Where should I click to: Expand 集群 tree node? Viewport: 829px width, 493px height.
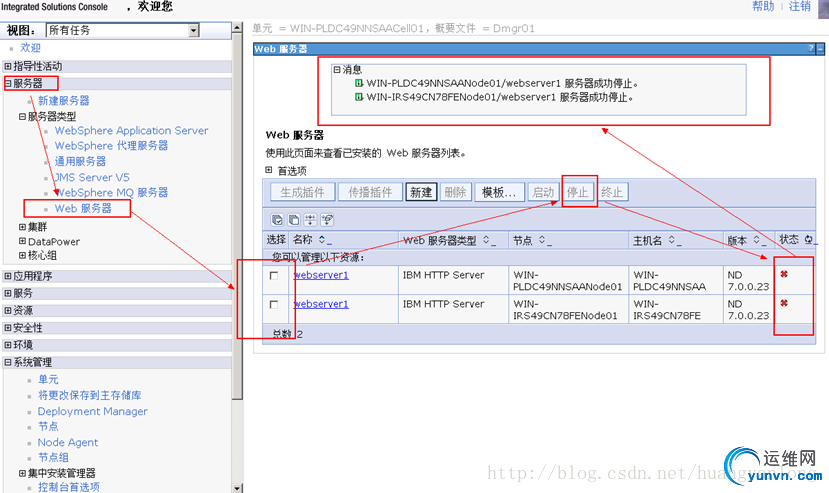pyautogui.click(x=22, y=227)
